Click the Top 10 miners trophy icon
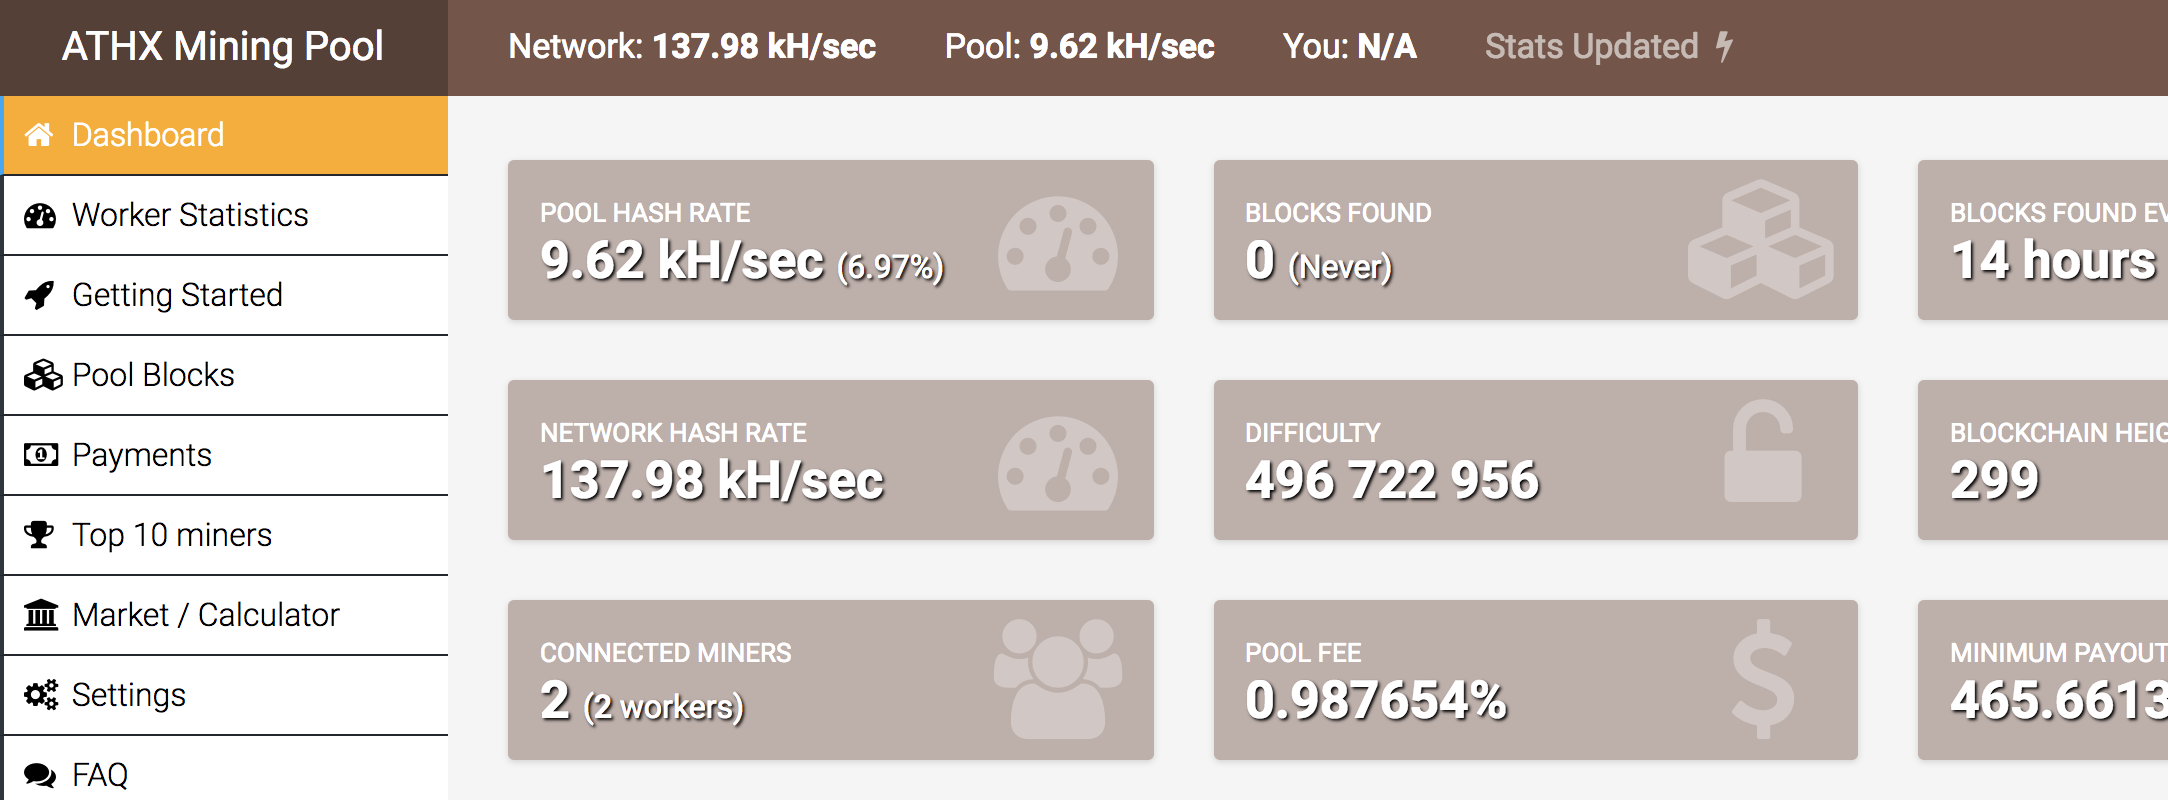The width and height of the screenshot is (2168, 800). click(39, 535)
